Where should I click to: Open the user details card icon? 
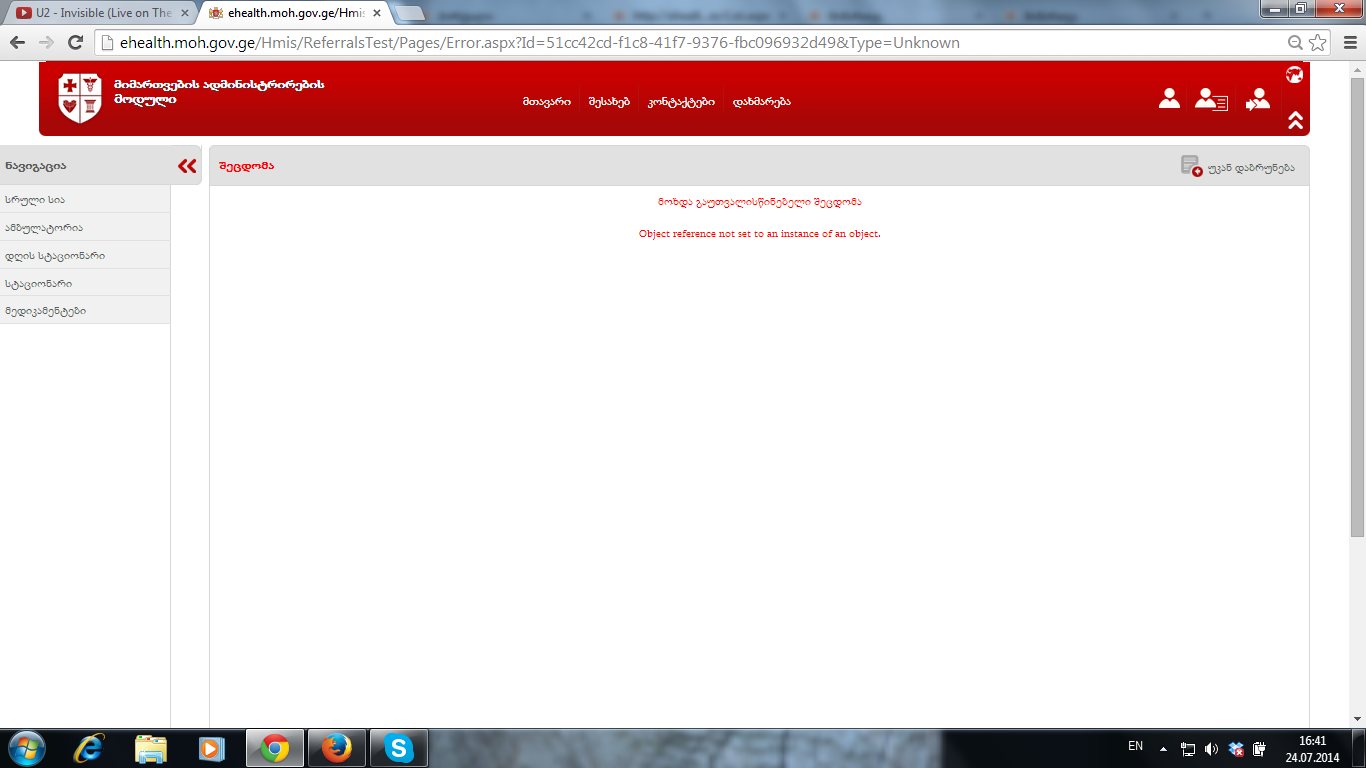pos(1210,100)
